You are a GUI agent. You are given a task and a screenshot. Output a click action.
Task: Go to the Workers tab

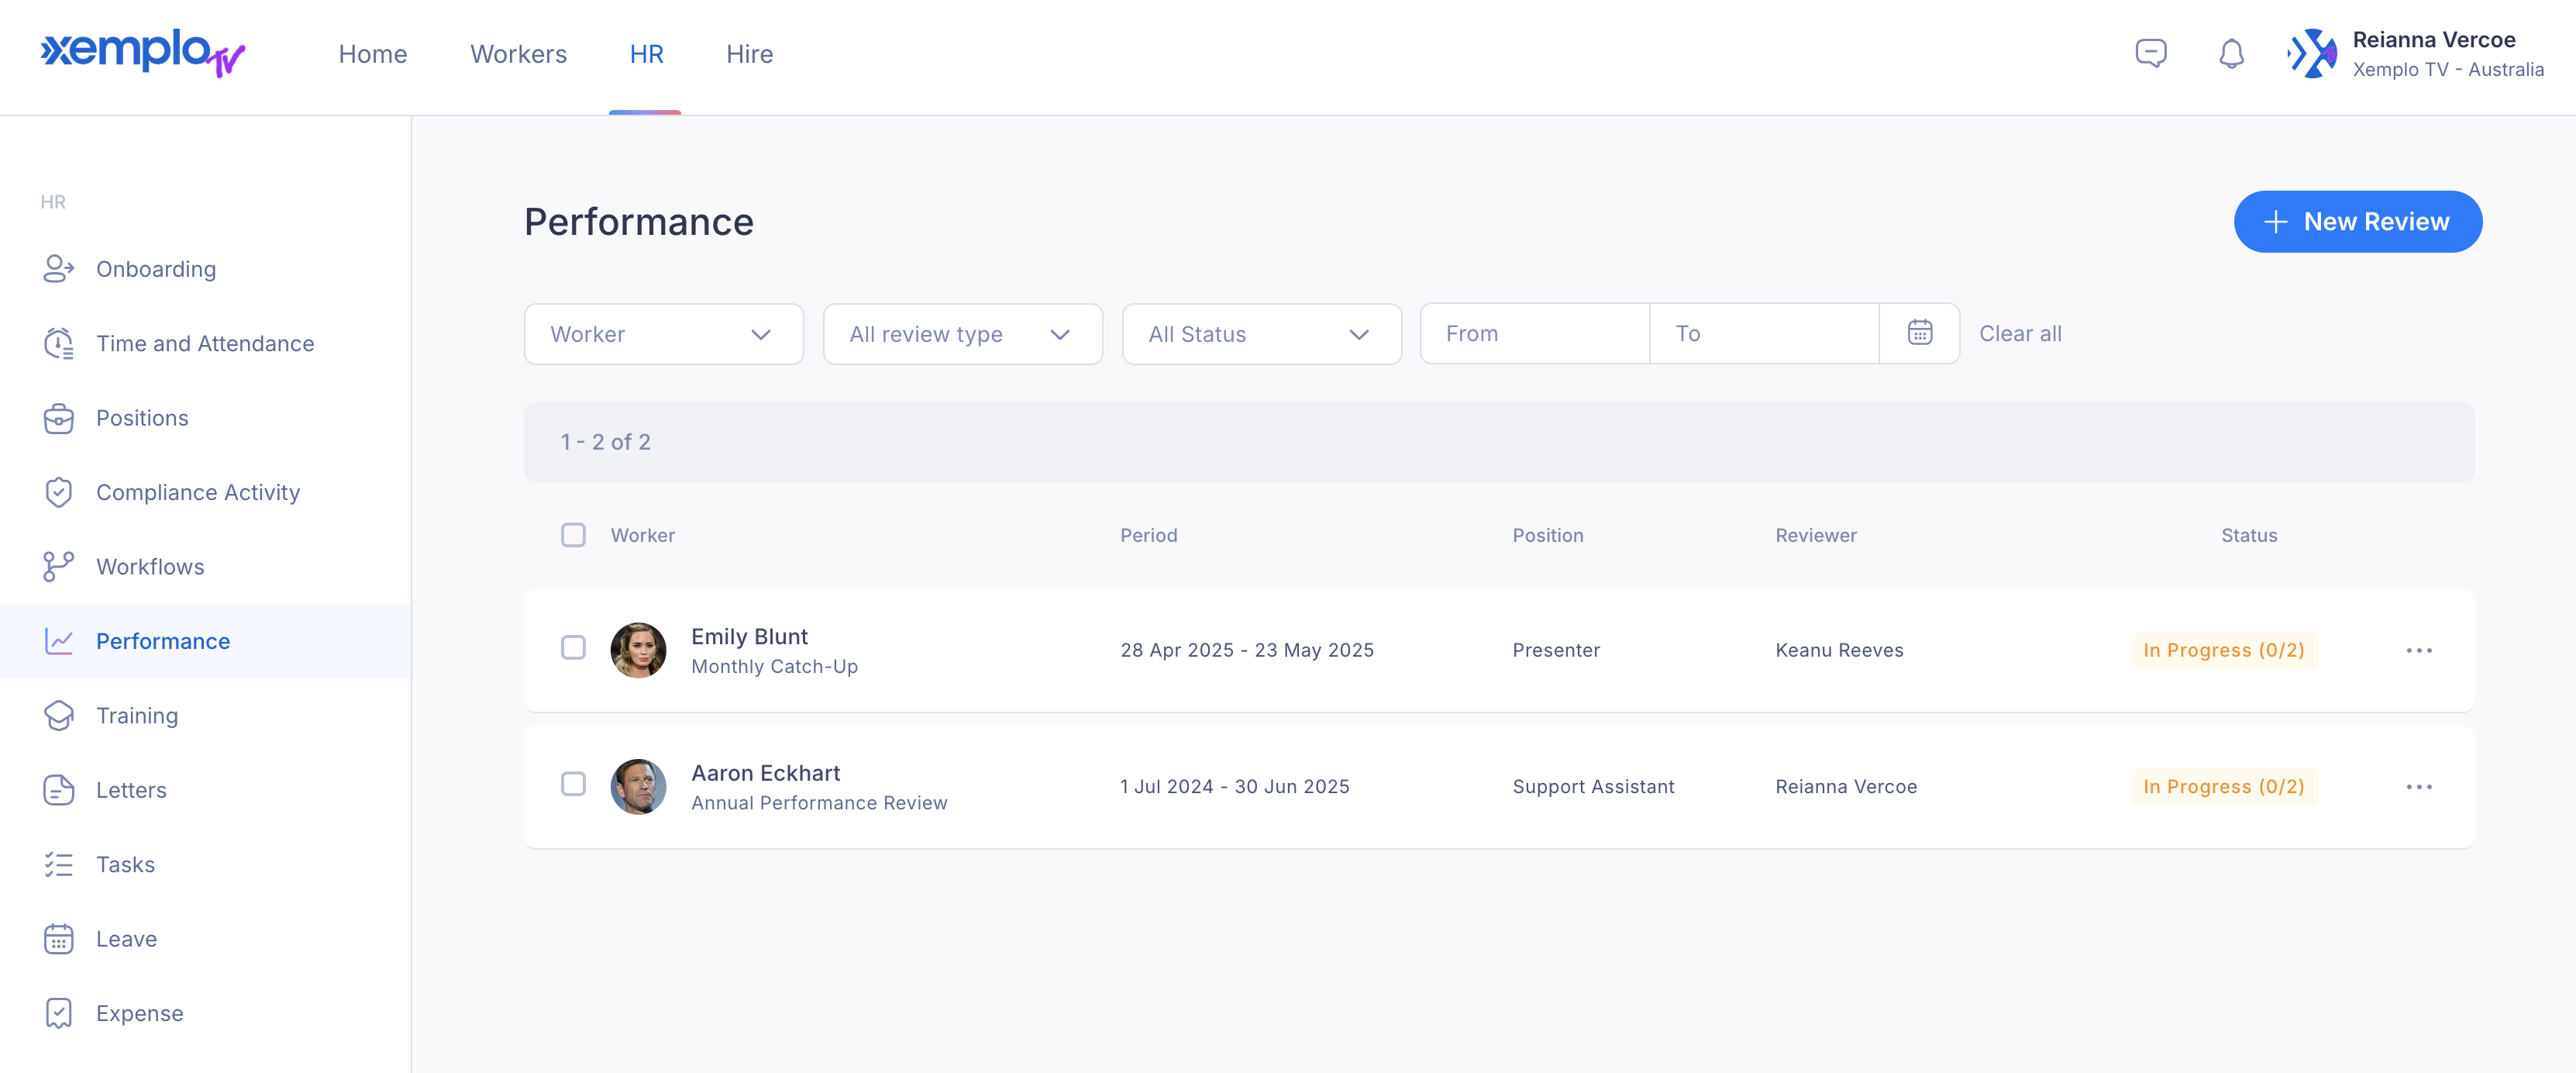point(518,54)
